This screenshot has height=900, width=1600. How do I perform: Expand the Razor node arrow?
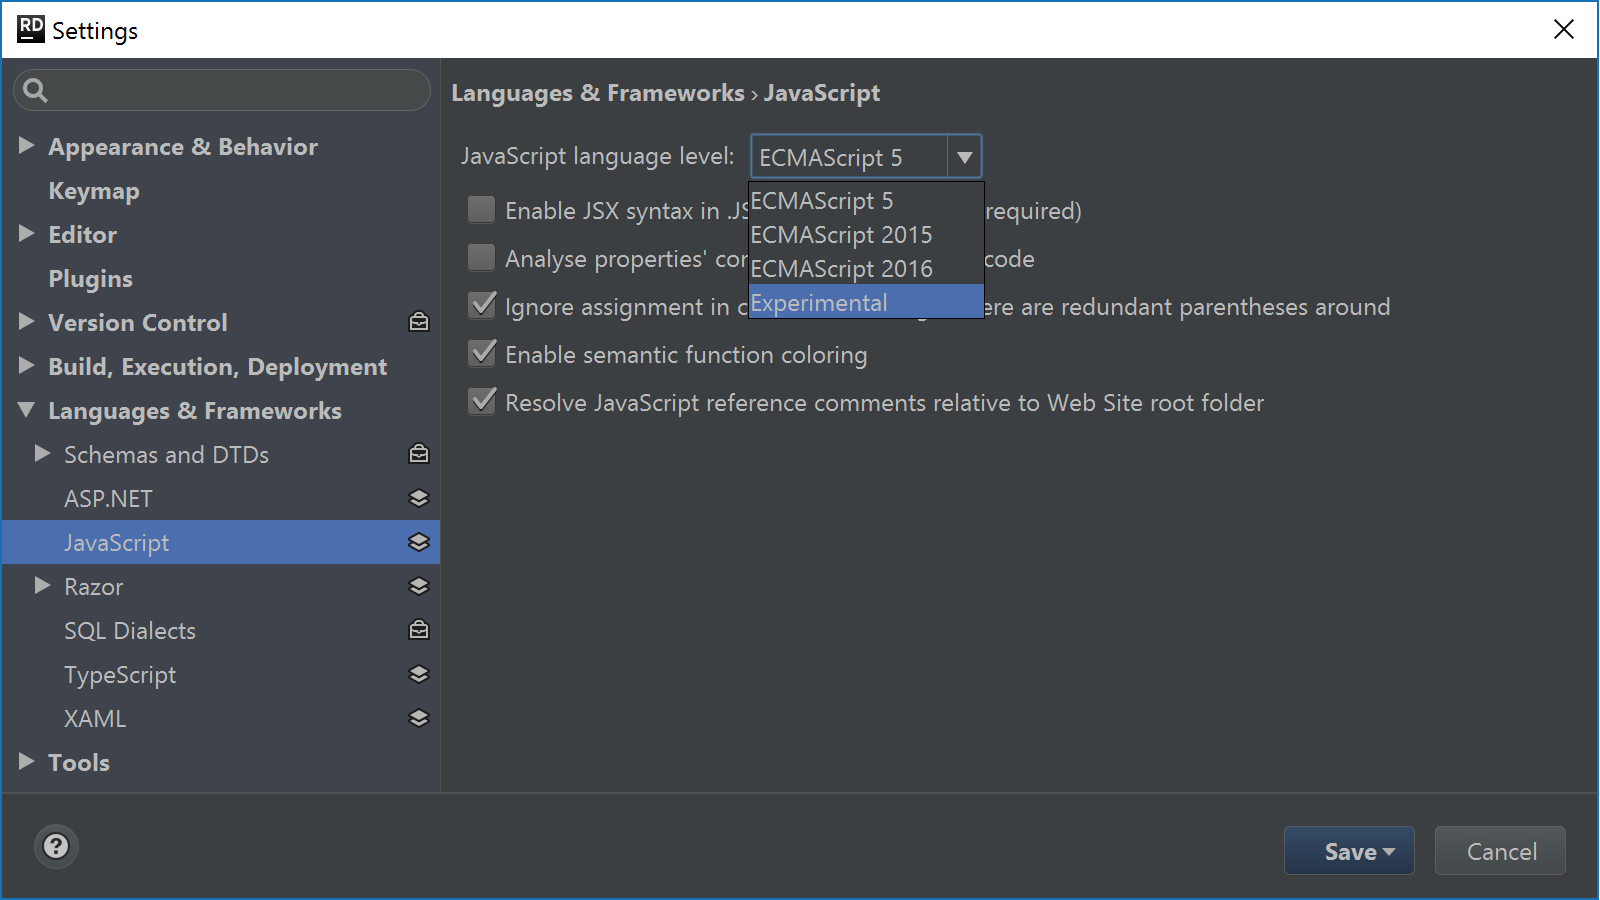point(42,586)
